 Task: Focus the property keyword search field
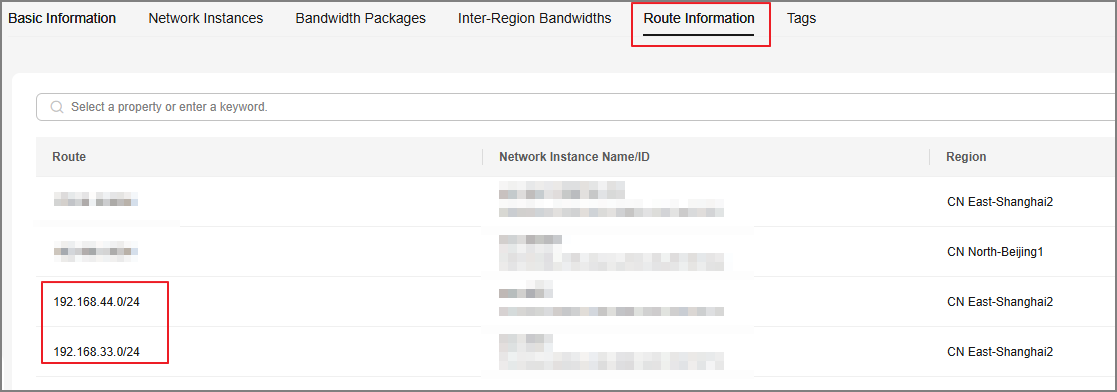pyautogui.click(x=576, y=108)
